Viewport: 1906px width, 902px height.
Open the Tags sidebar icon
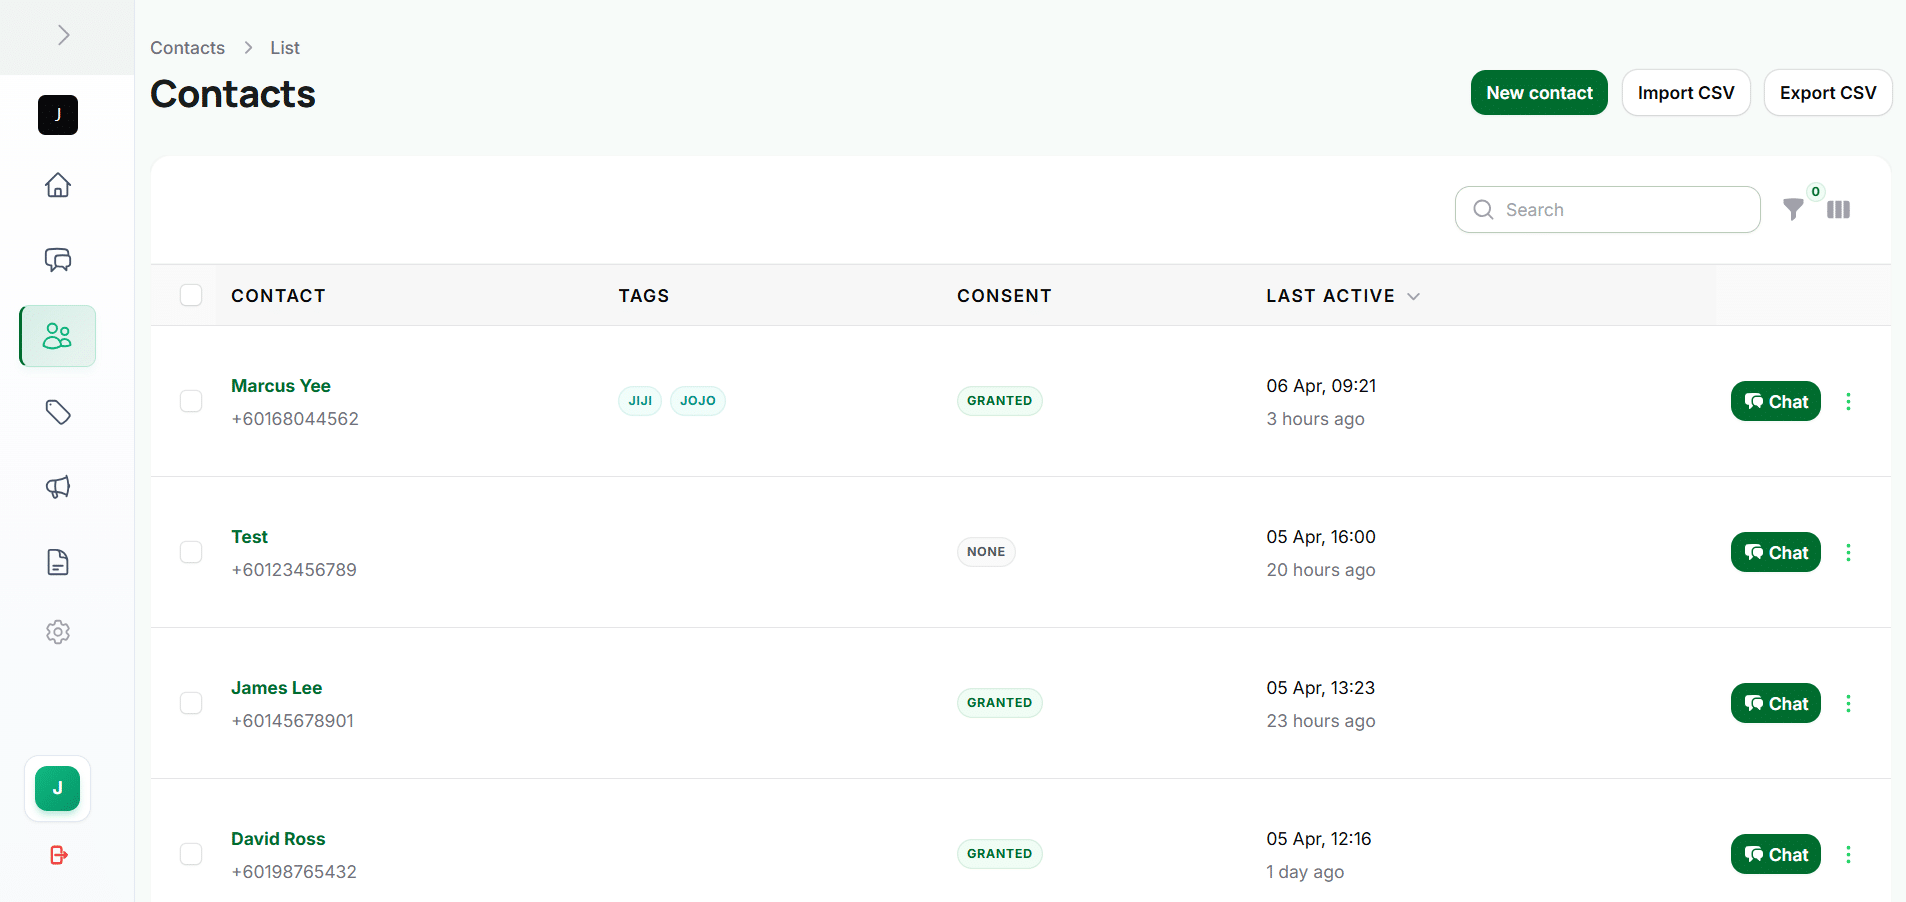[58, 412]
